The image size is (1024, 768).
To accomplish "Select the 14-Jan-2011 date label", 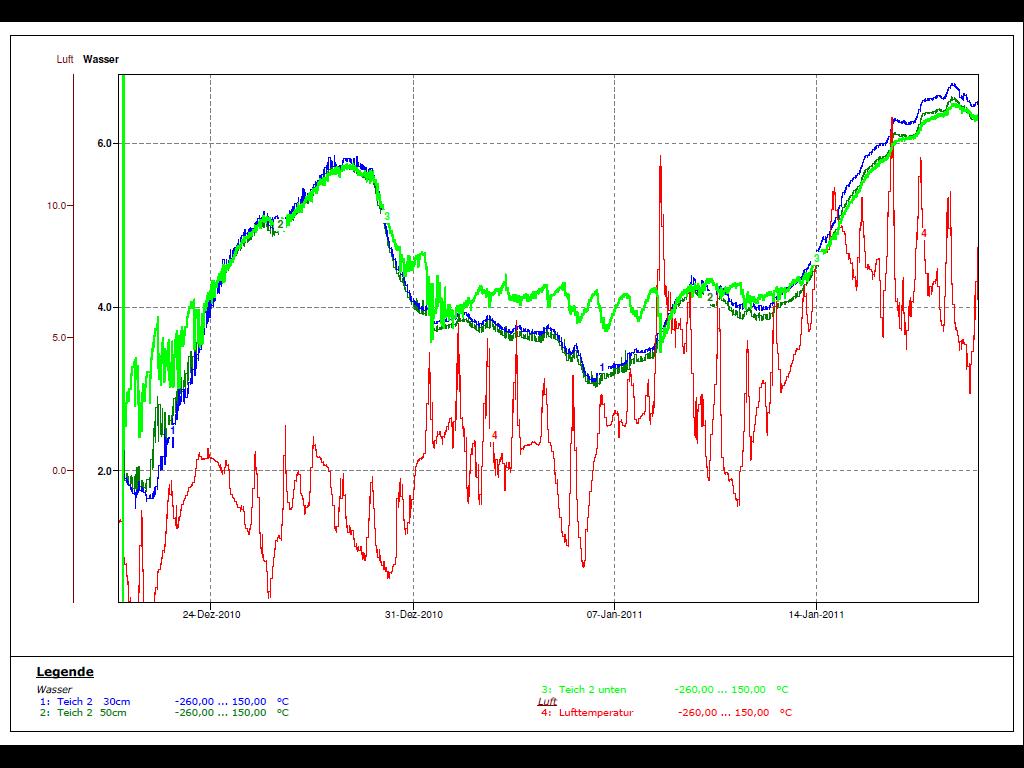I will click(816, 615).
